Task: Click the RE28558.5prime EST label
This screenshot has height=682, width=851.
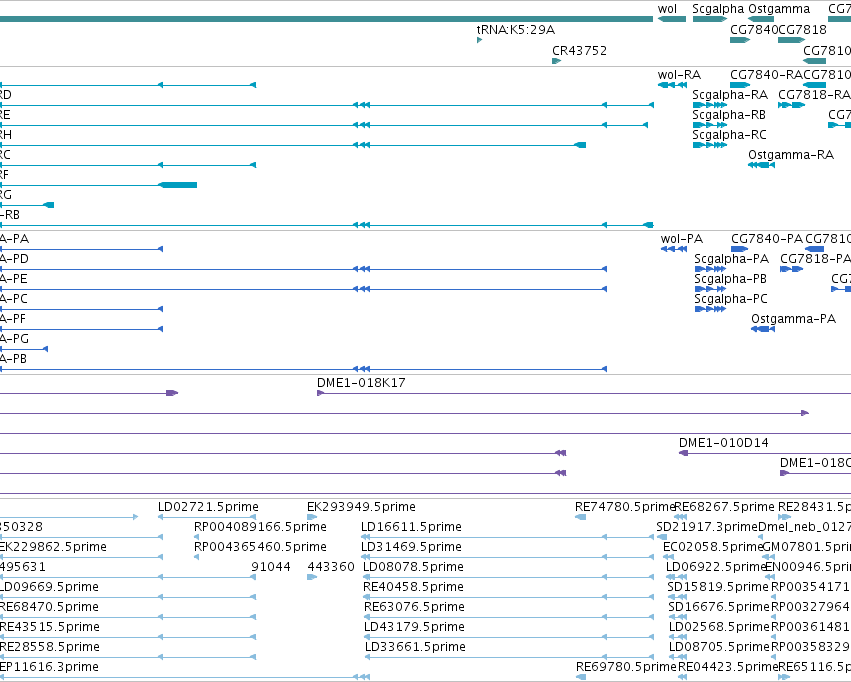Action: tap(50, 648)
